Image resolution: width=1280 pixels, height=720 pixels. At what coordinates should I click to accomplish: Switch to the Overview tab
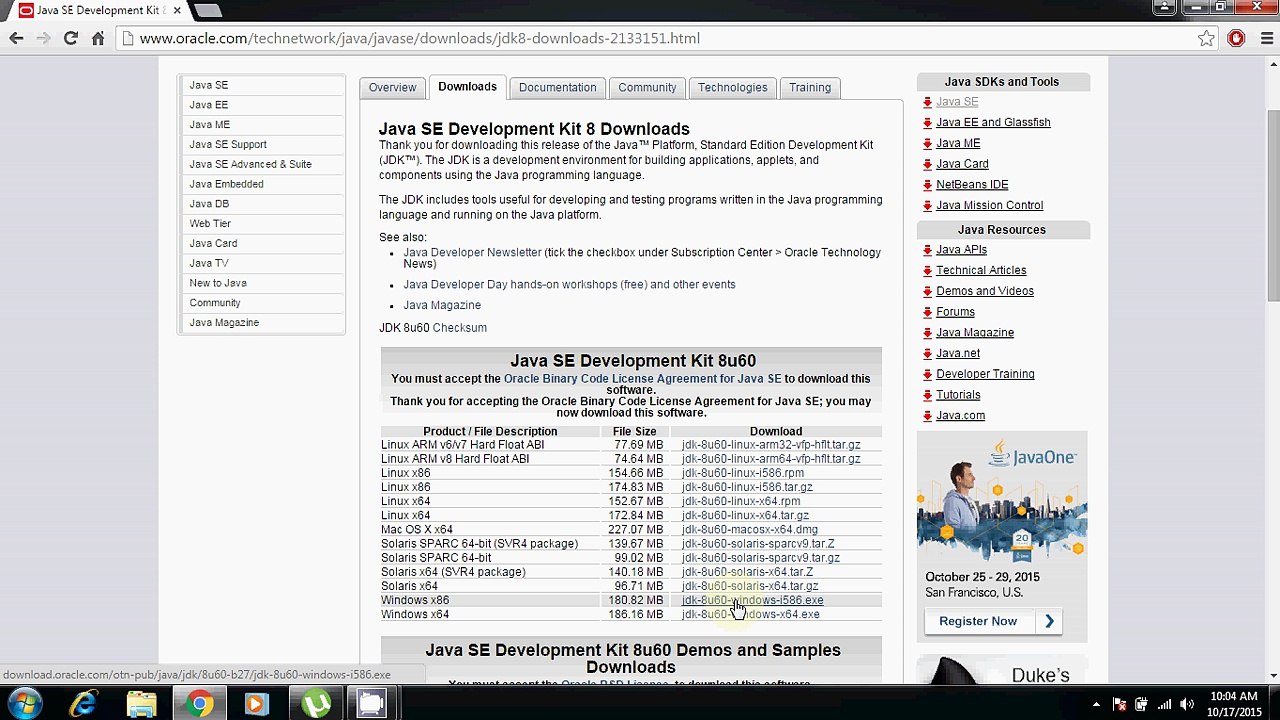[x=392, y=87]
